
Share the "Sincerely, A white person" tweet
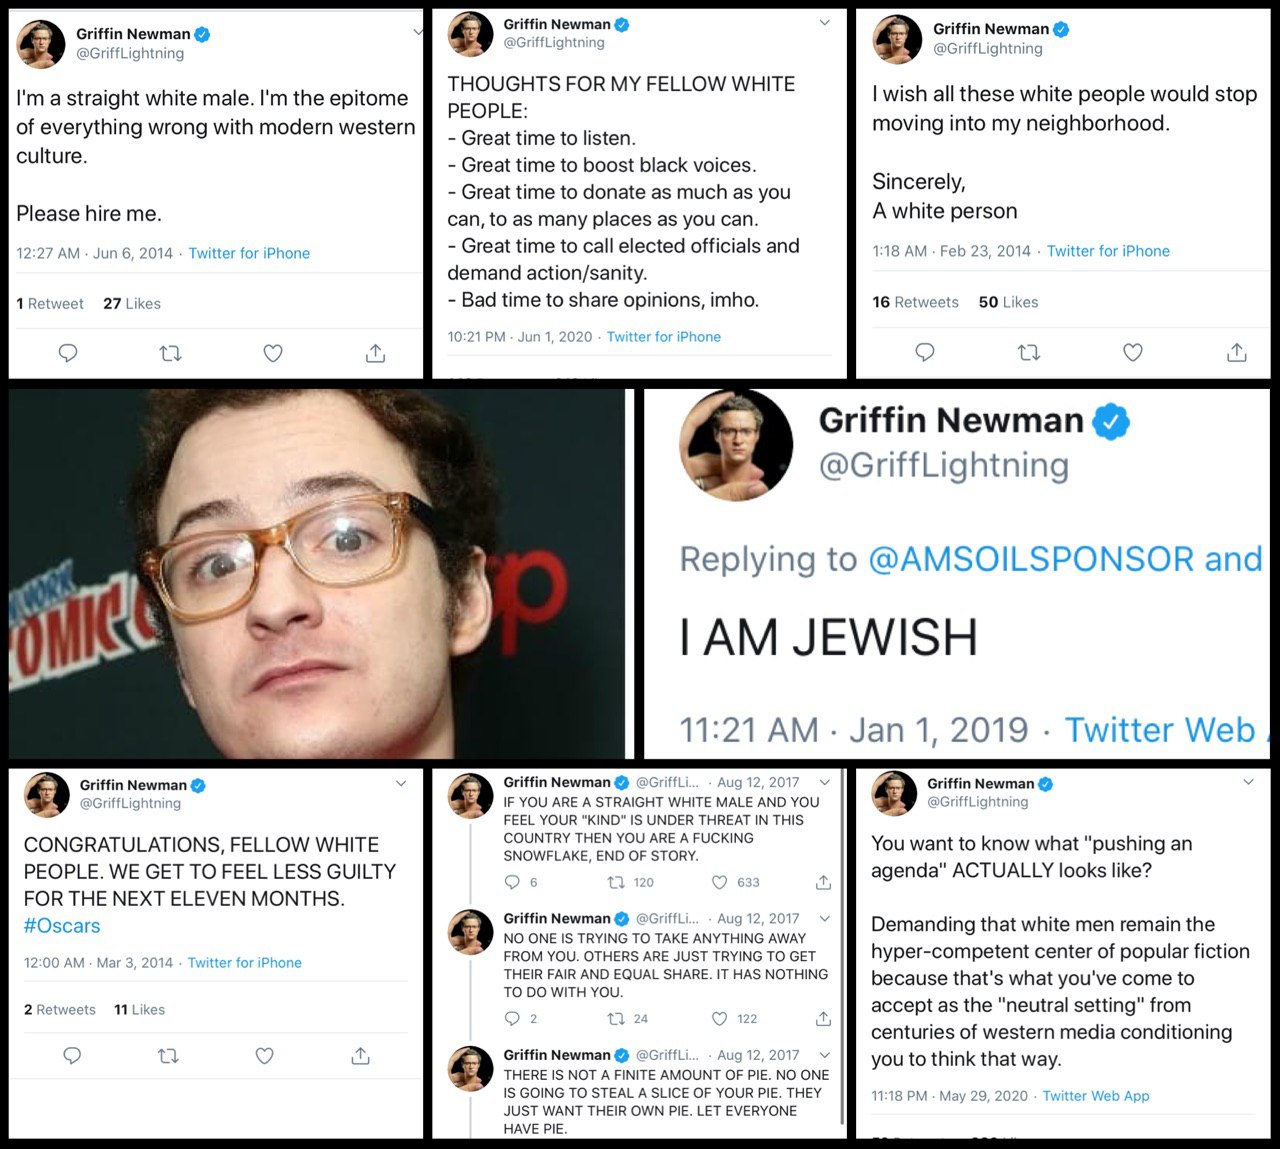coord(1237,352)
